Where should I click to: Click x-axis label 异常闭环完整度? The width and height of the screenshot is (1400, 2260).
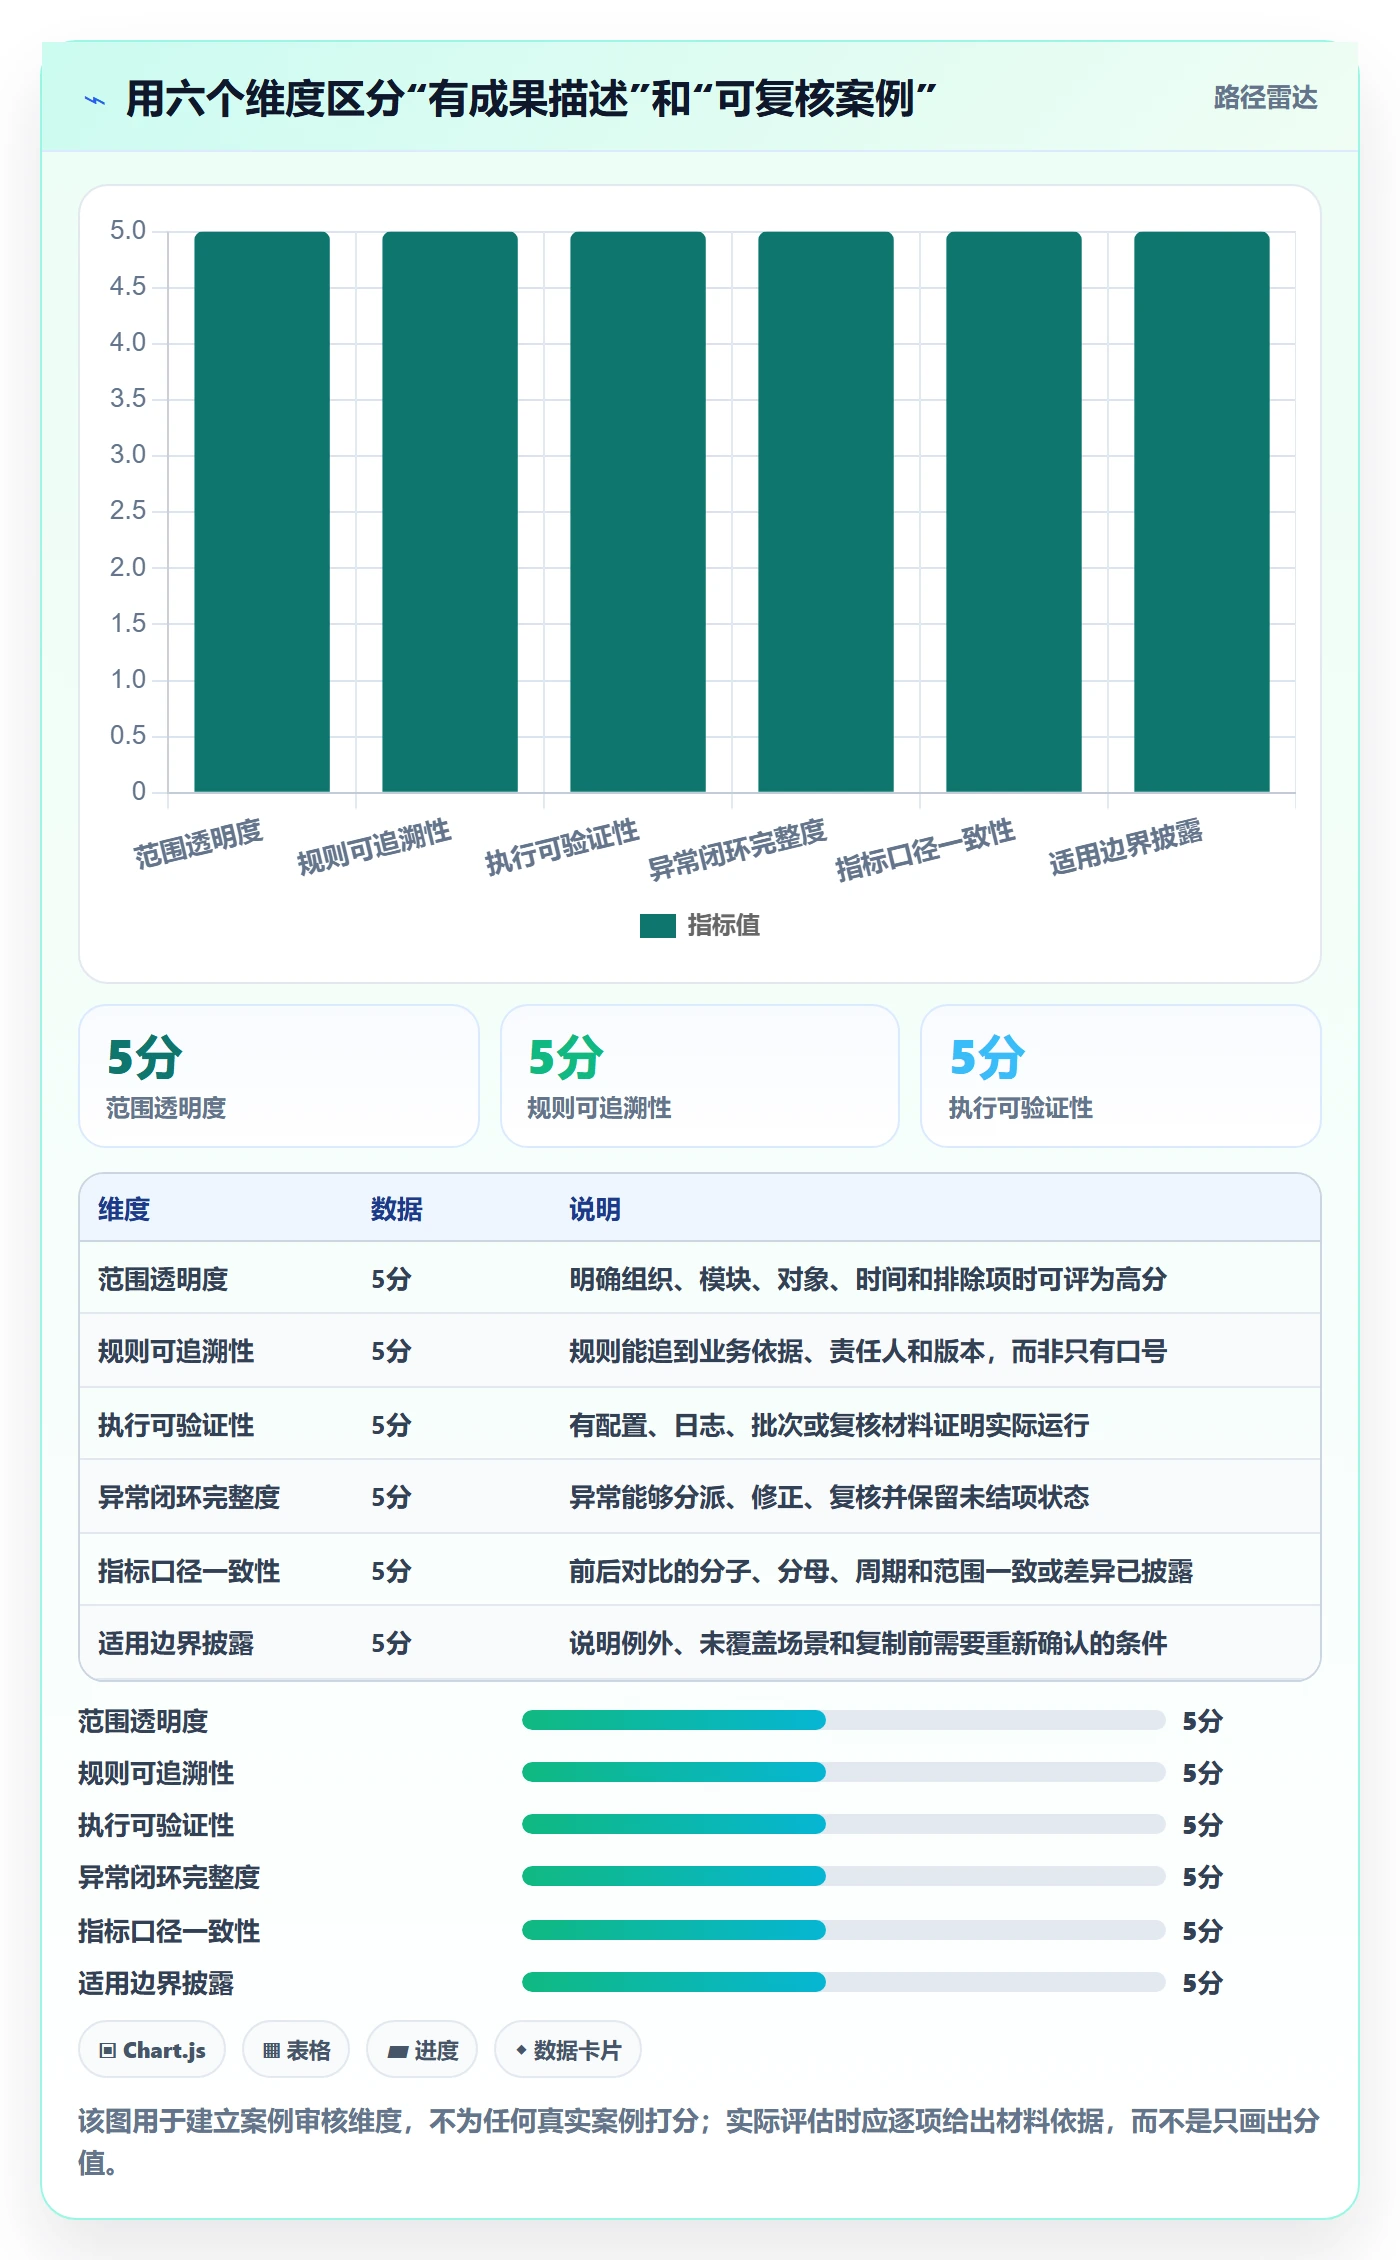tap(737, 848)
